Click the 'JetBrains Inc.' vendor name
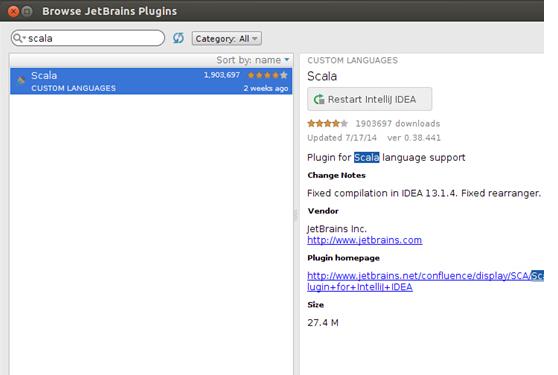 337,228
